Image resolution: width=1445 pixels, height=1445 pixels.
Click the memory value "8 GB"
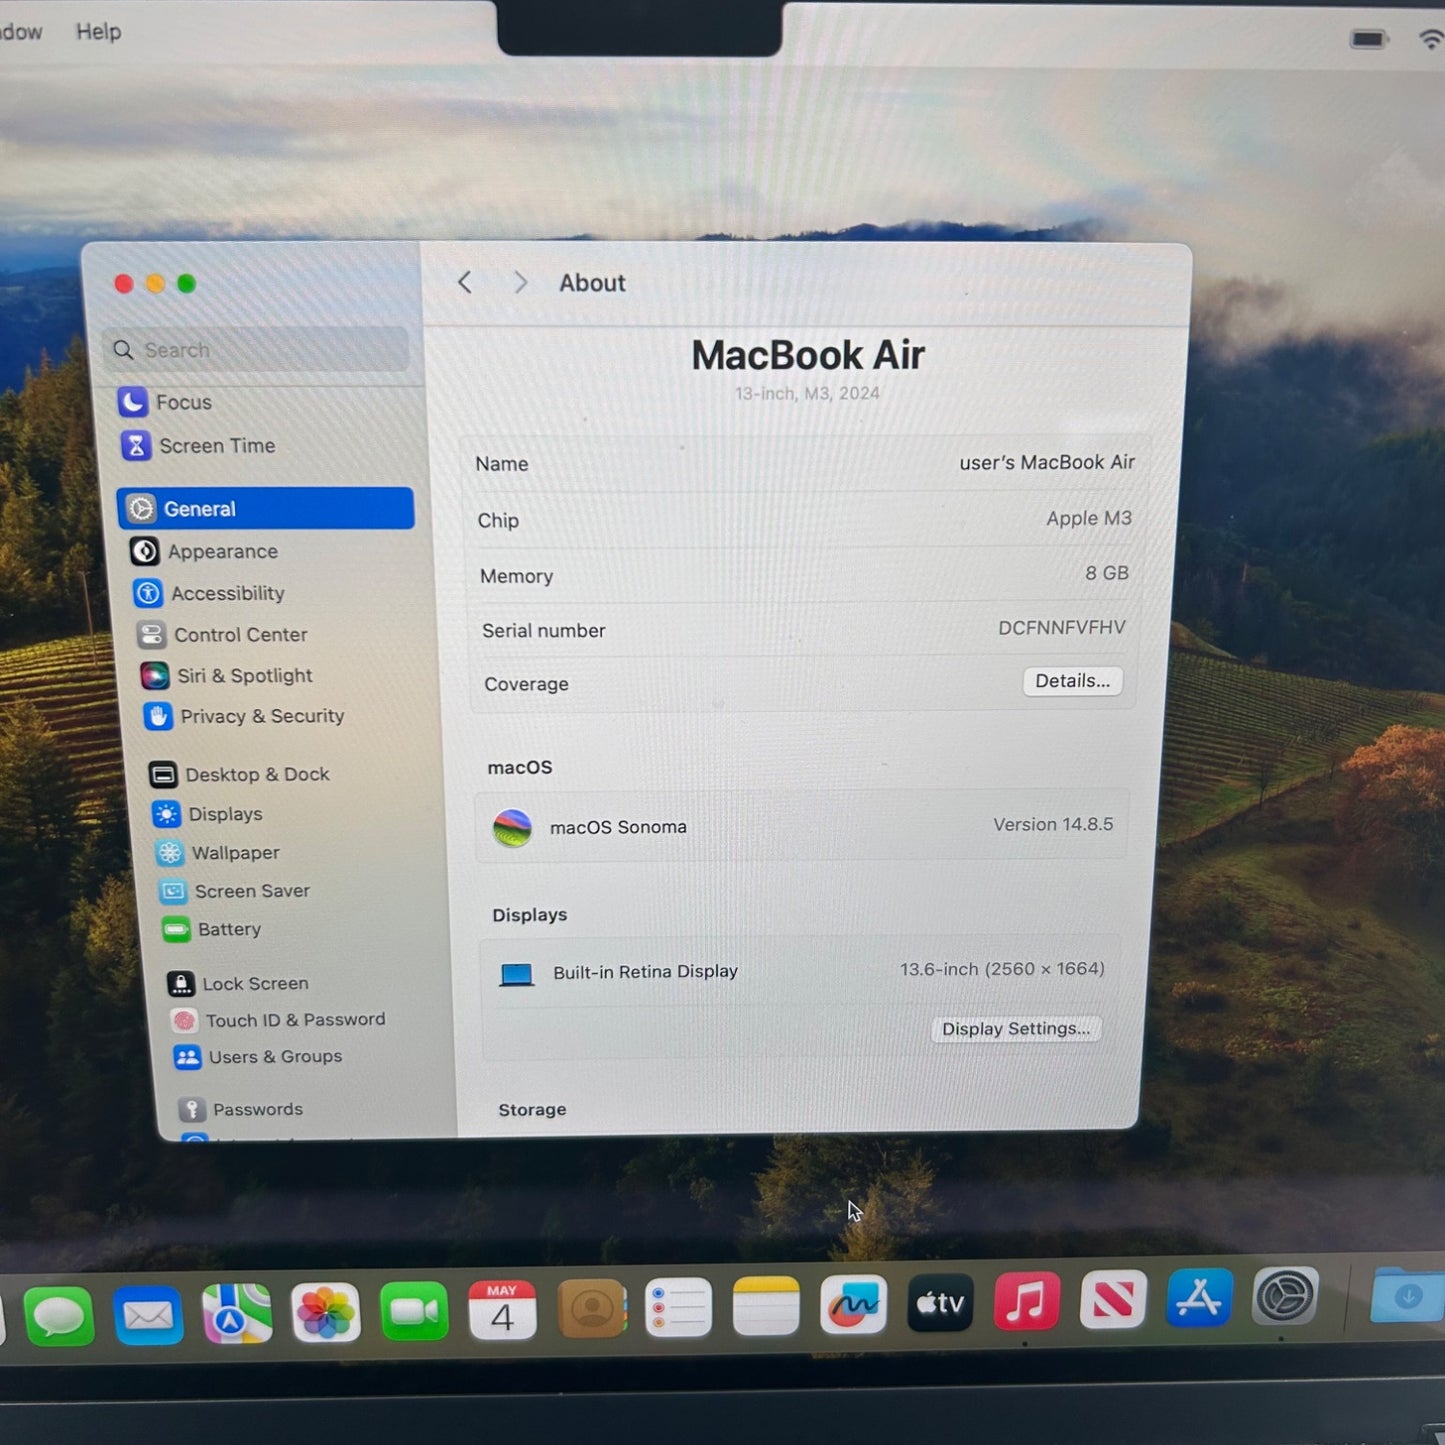(1107, 573)
